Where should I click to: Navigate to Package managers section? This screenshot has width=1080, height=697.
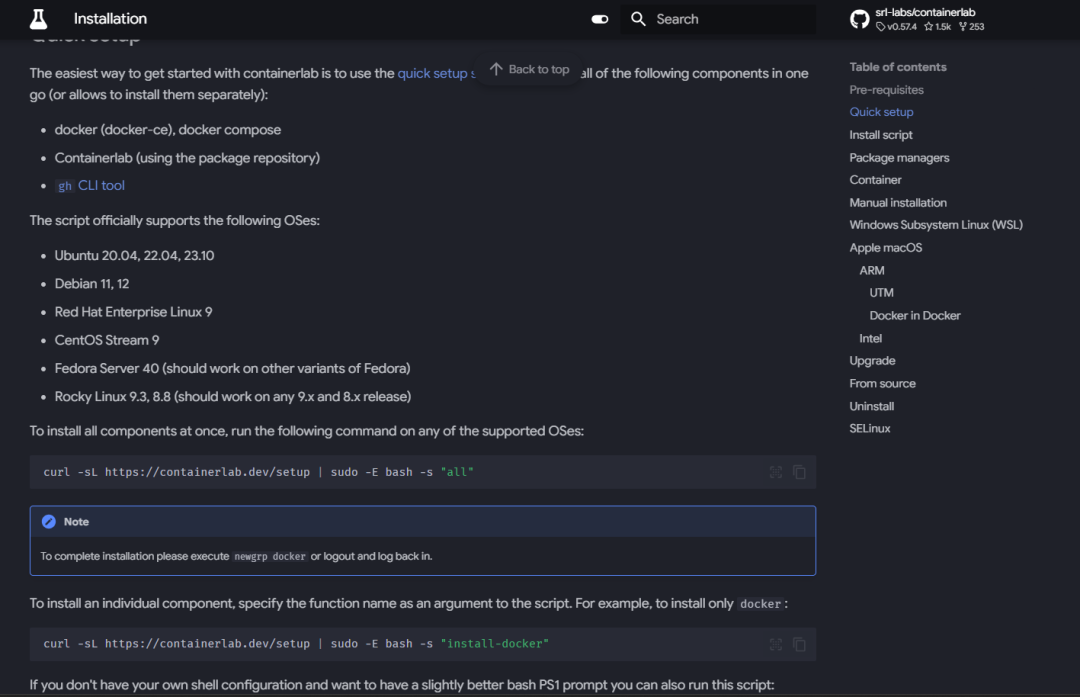coord(899,158)
